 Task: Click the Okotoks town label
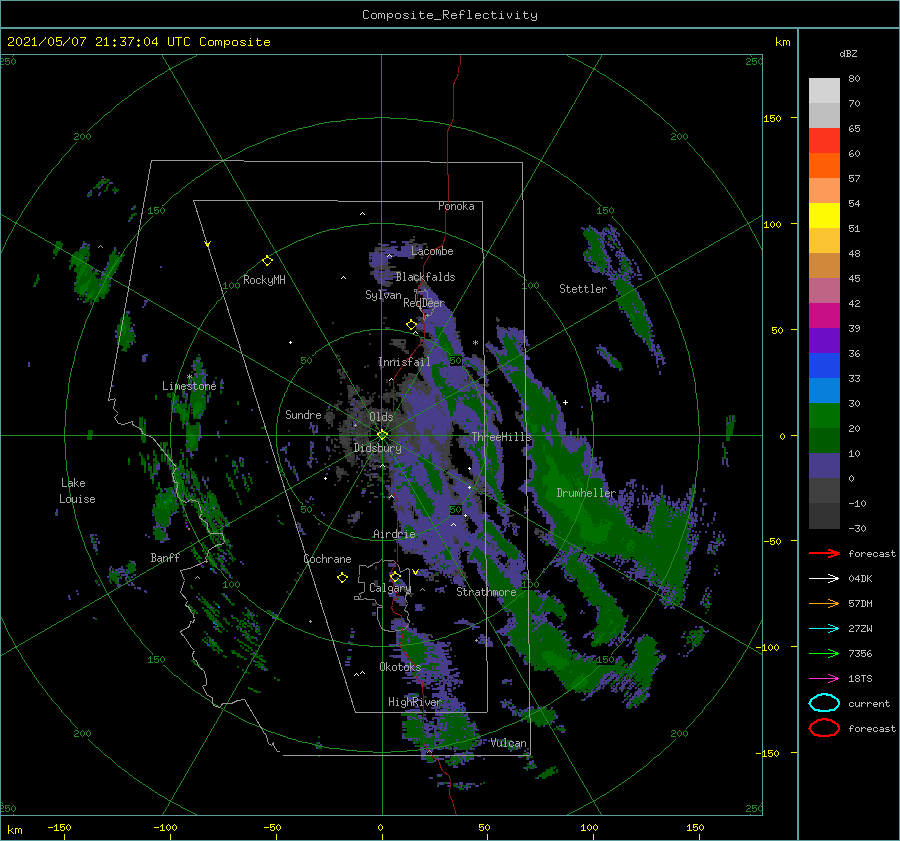[x=400, y=667]
